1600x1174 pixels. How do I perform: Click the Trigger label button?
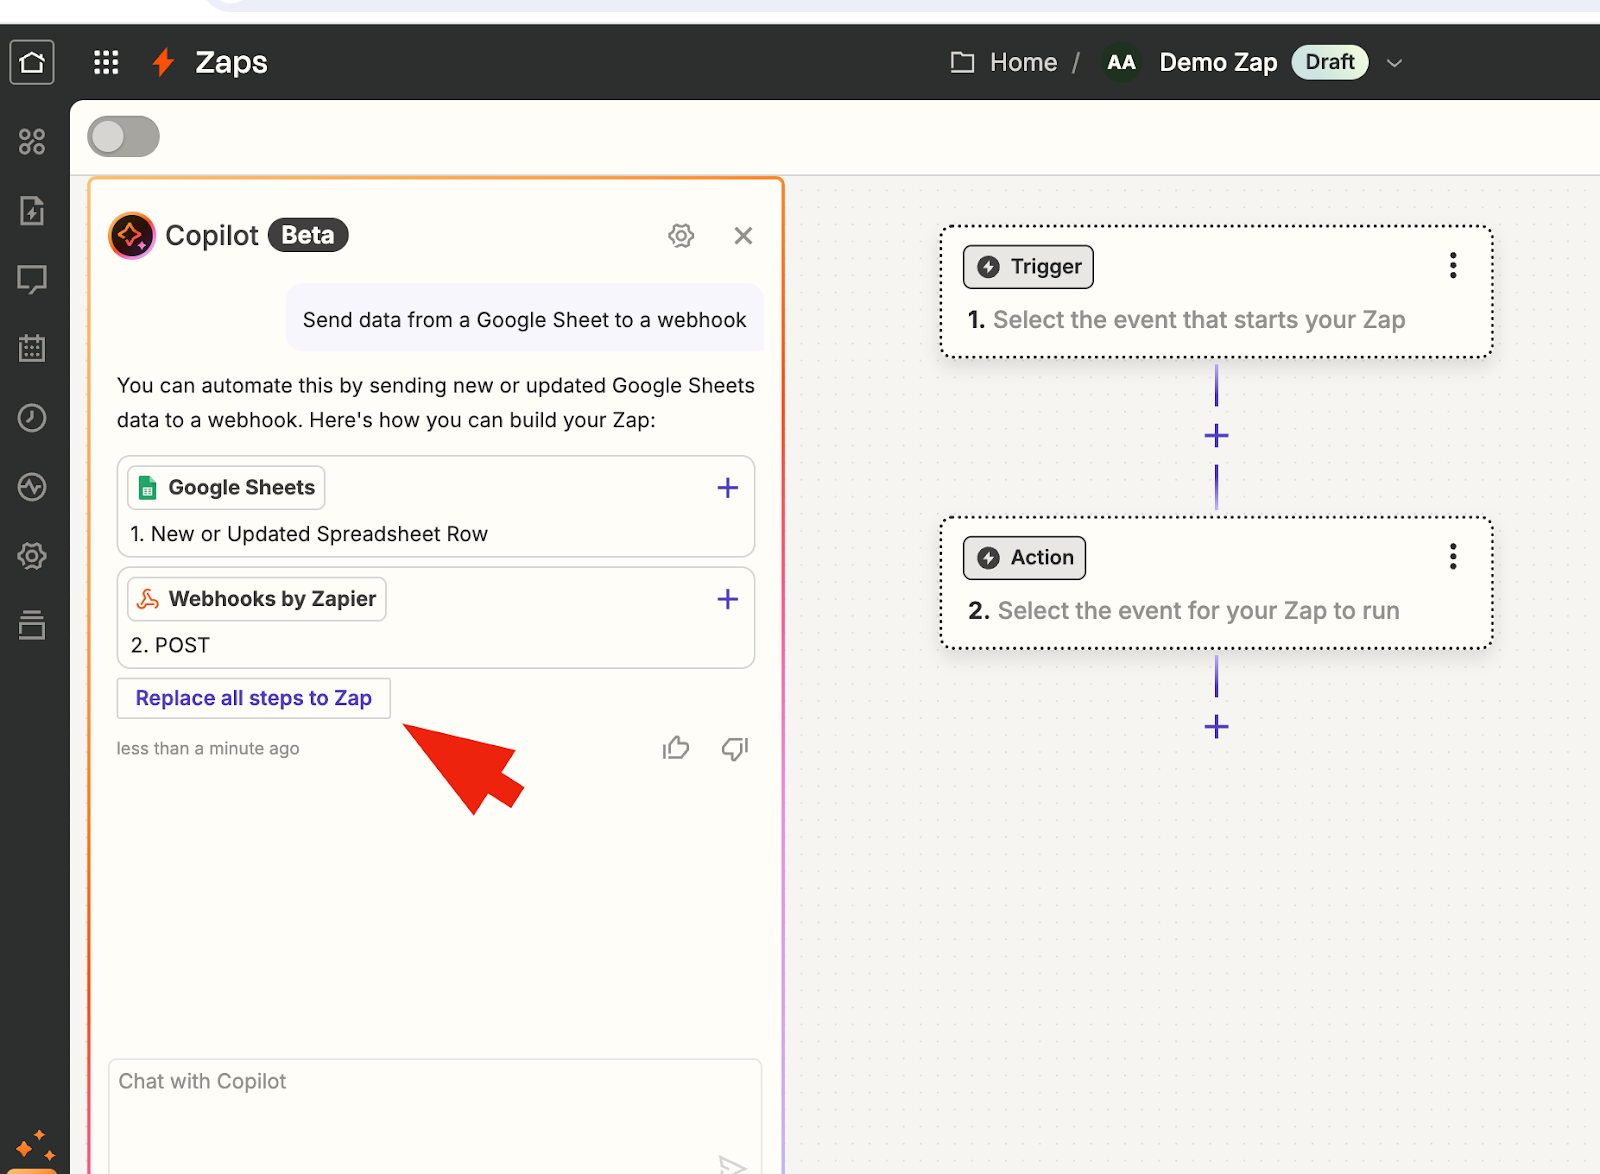pos(1028,267)
